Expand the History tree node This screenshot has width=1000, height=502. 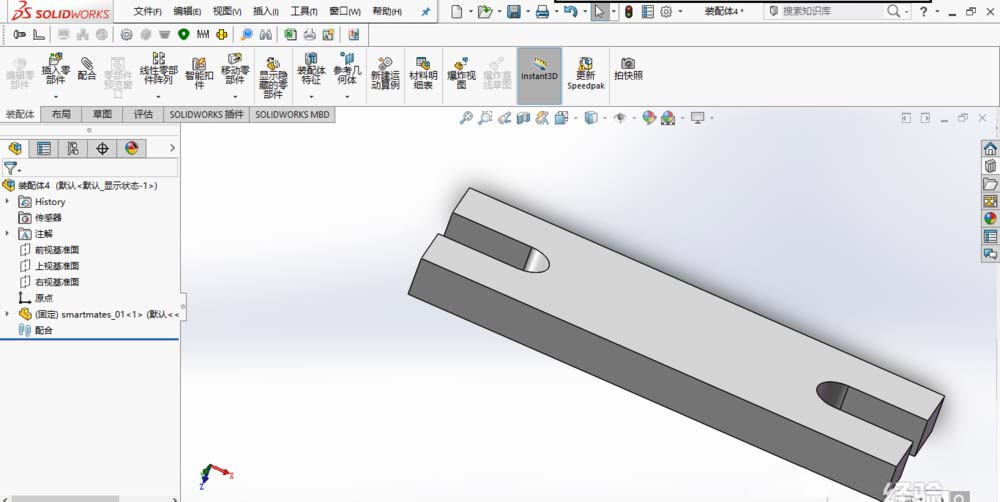tap(7, 202)
